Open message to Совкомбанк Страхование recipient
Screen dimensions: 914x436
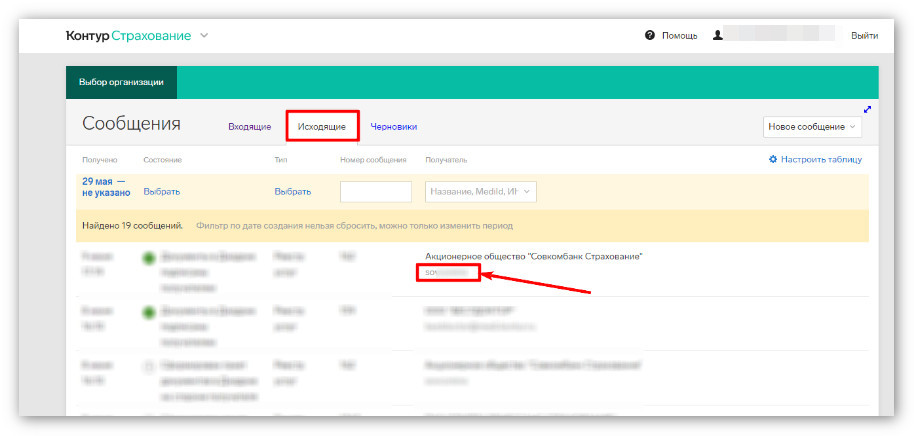point(533,256)
